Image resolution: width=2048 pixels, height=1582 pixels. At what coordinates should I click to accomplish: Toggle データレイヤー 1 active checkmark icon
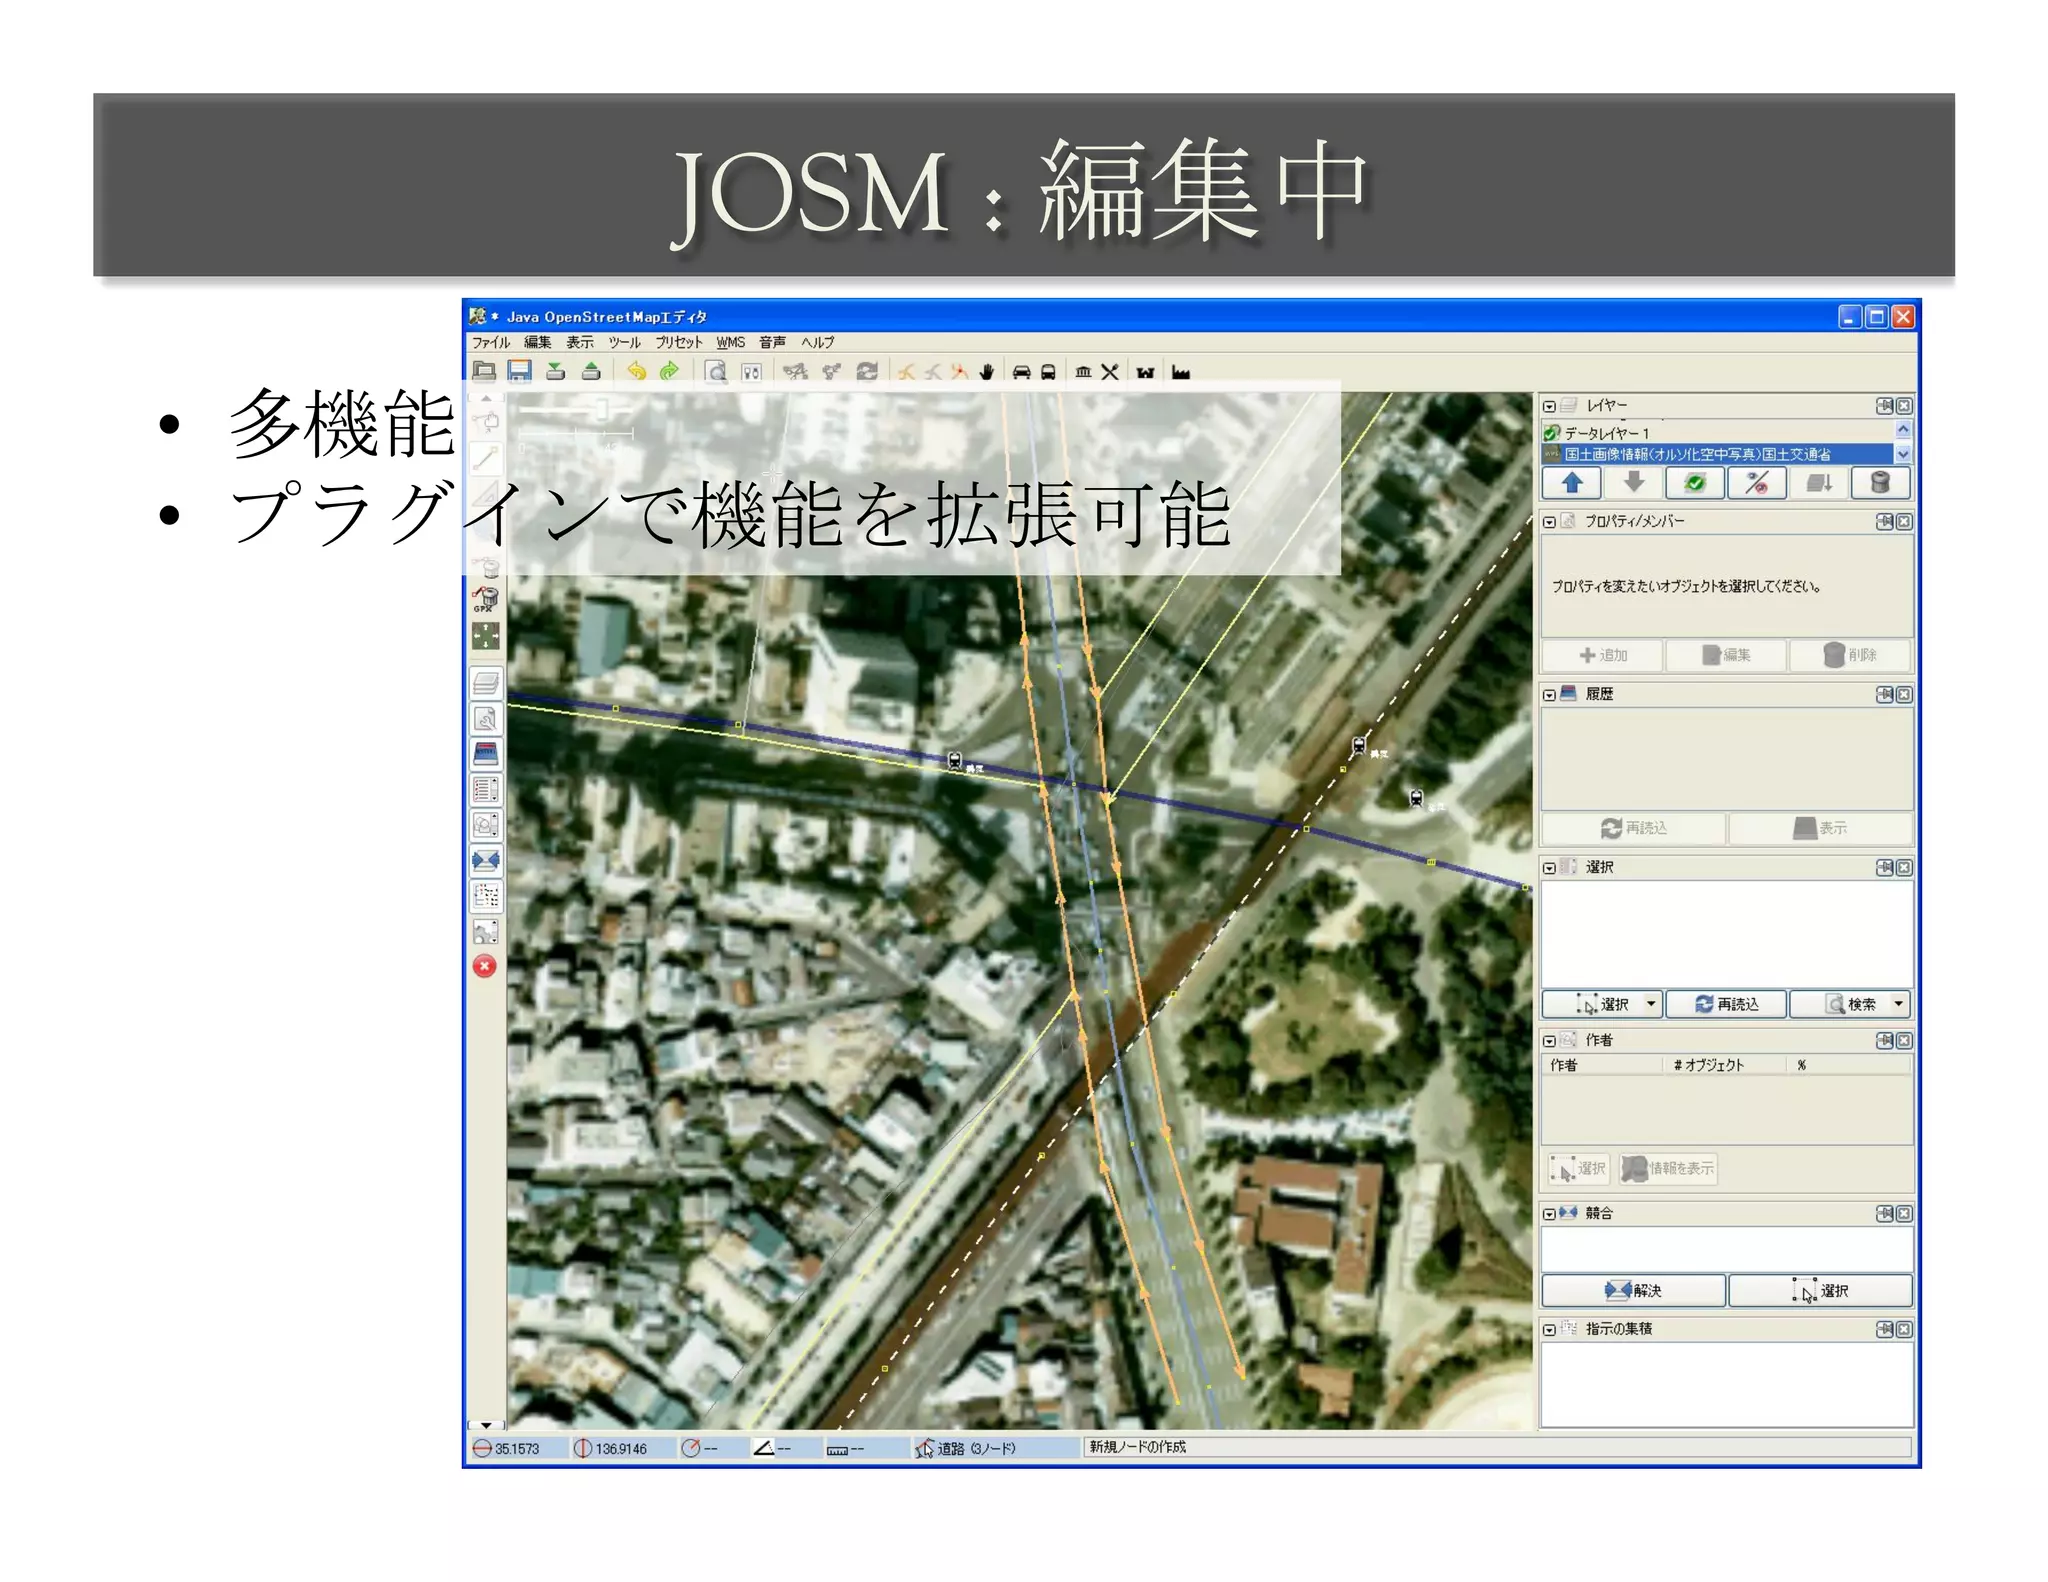(x=1552, y=433)
